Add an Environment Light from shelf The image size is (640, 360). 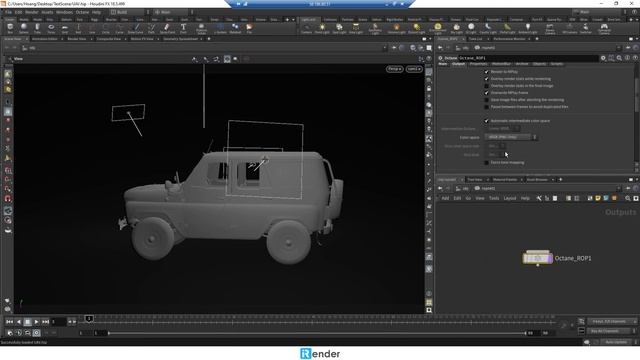pyautogui.click(x=438, y=29)
